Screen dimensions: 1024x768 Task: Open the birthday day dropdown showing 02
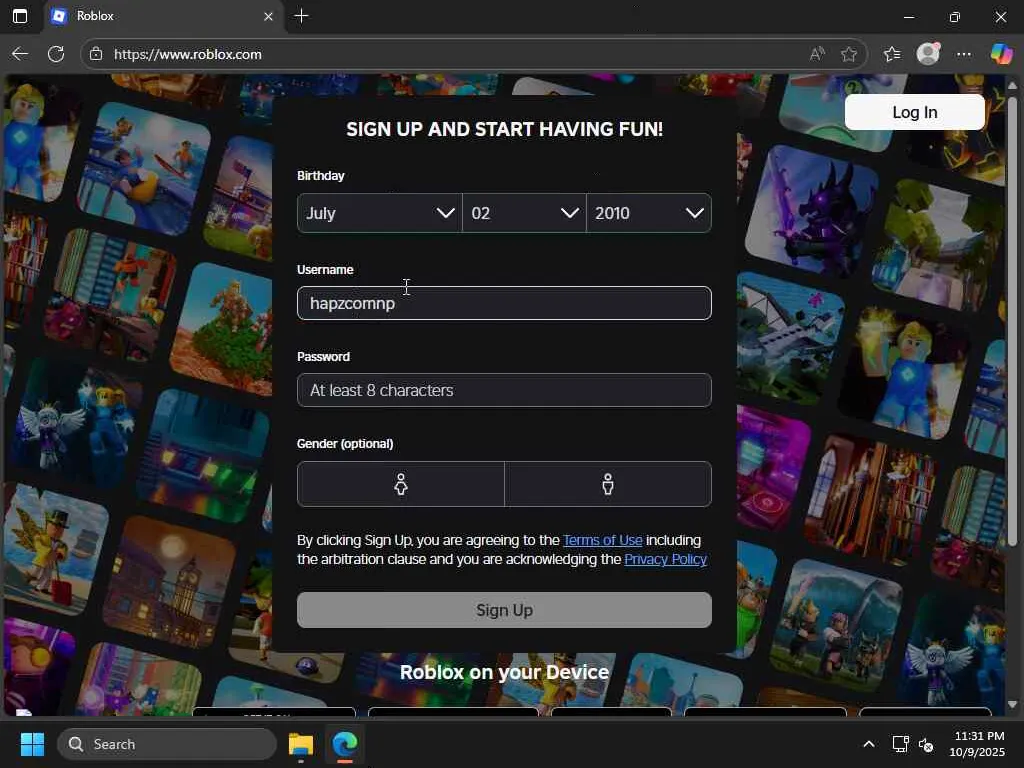[x=524, y=213]
